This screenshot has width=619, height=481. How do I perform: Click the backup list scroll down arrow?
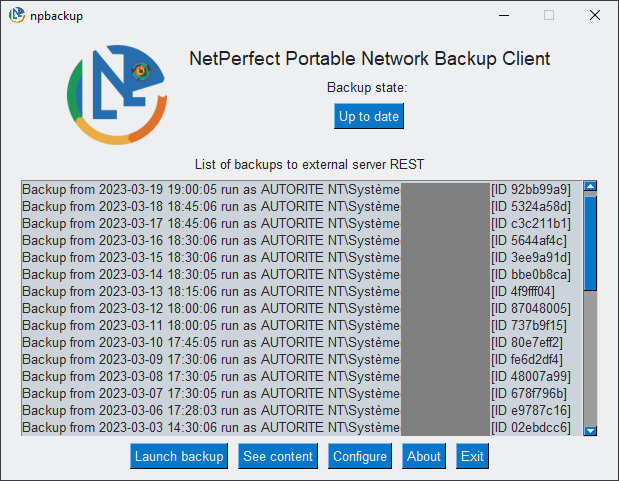(590, 430)
